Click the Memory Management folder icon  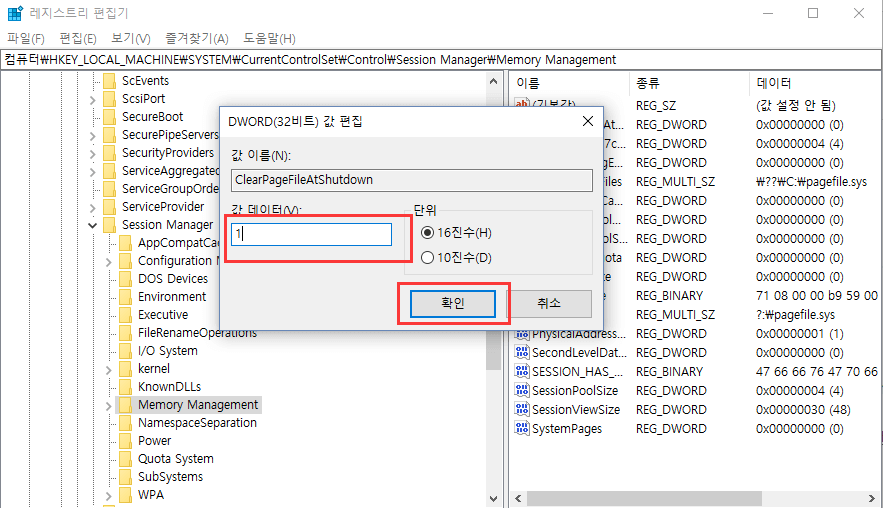pos(124,405)
